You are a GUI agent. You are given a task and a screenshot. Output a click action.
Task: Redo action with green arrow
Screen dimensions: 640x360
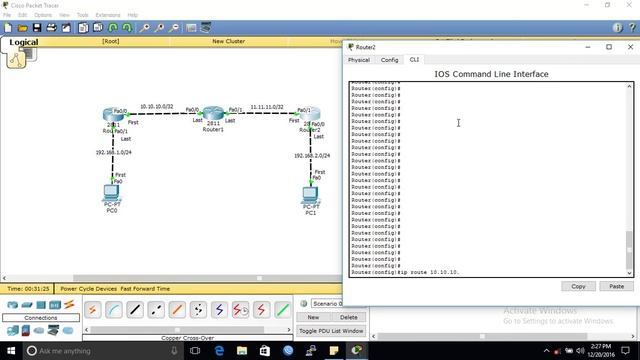pyautogui.click(x=127, y=28)
